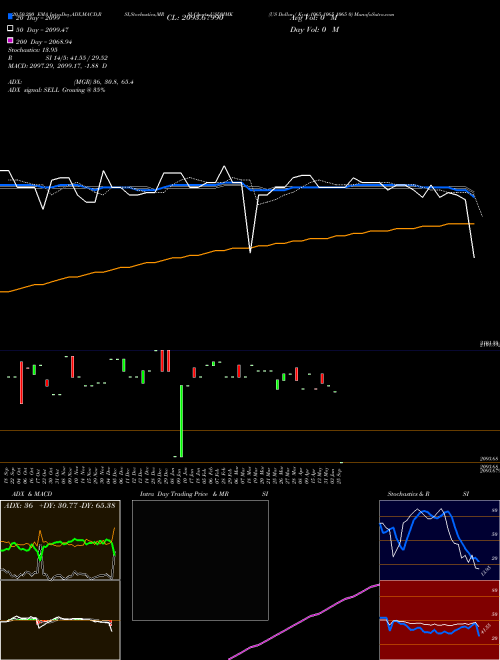The height and width of the screenshot is (660, 500).
Task: Click the MACD chart panel below ADX
Action: coord(60,620)
